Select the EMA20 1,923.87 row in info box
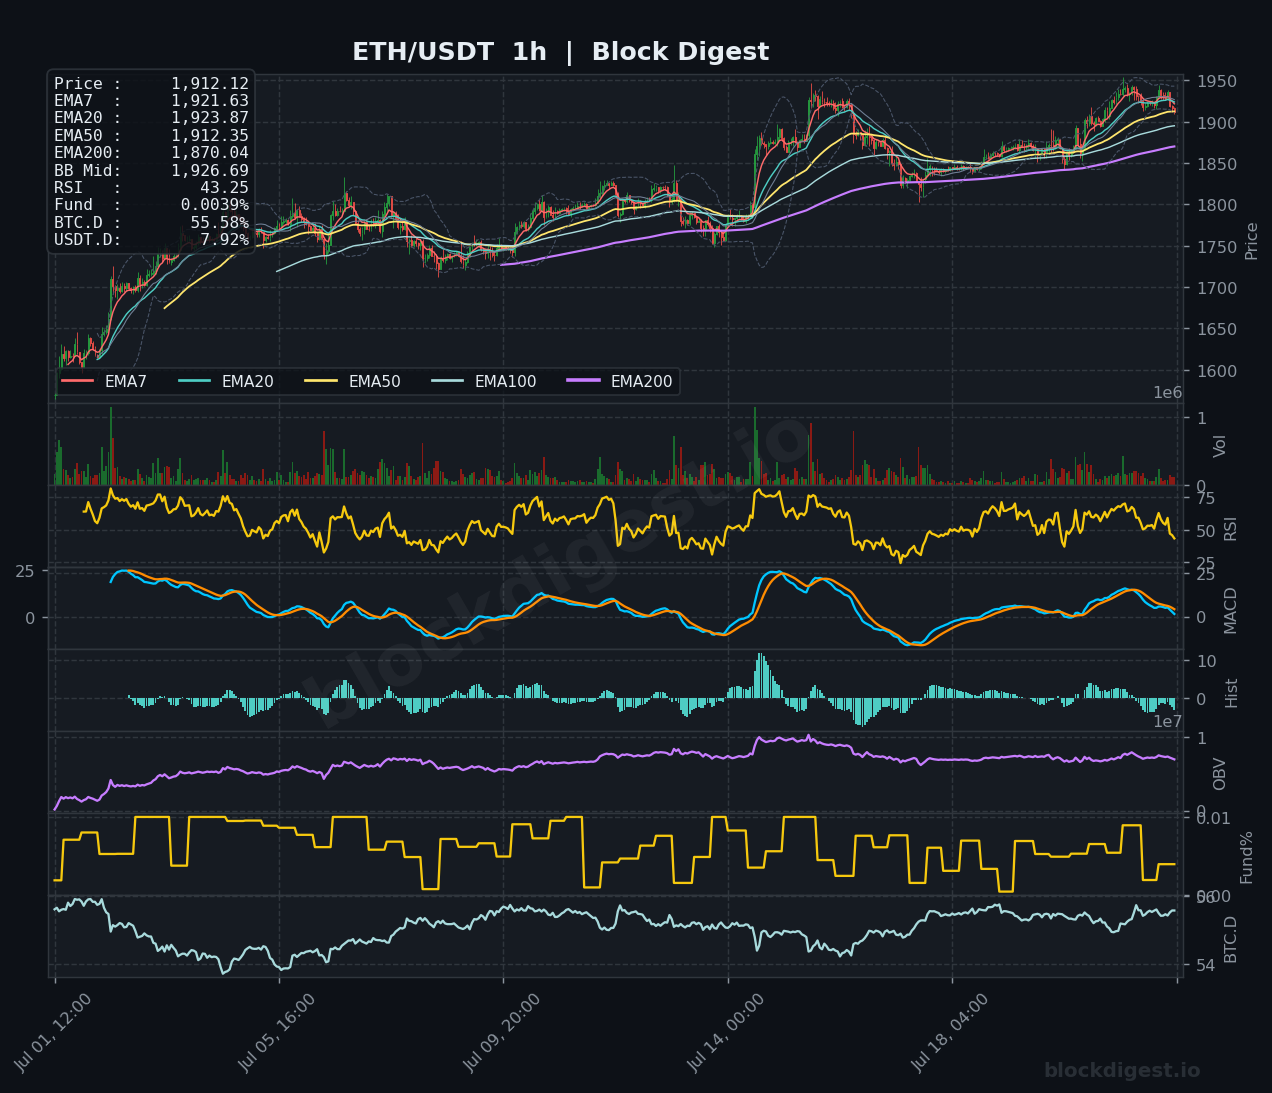Screen dimensions: 1272x1093 tap(151, 118)
